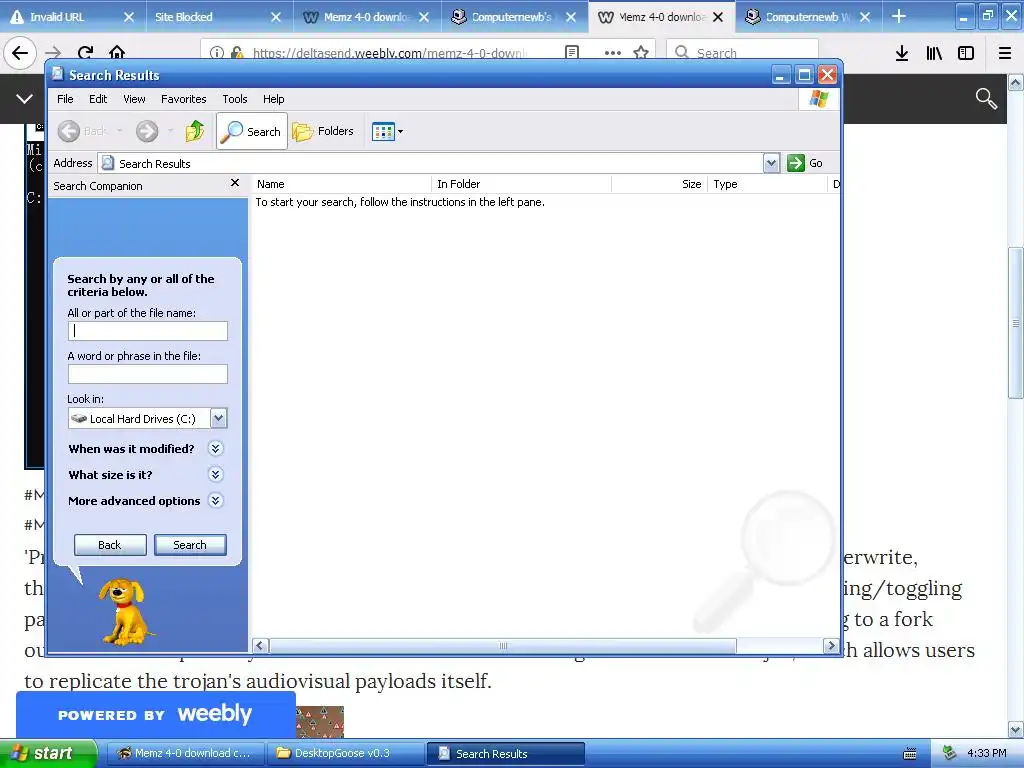This screenshot has width=1024, height=768.
Task: Switch to Memz 4-0 download taskbar item
Action: point(185,753)
